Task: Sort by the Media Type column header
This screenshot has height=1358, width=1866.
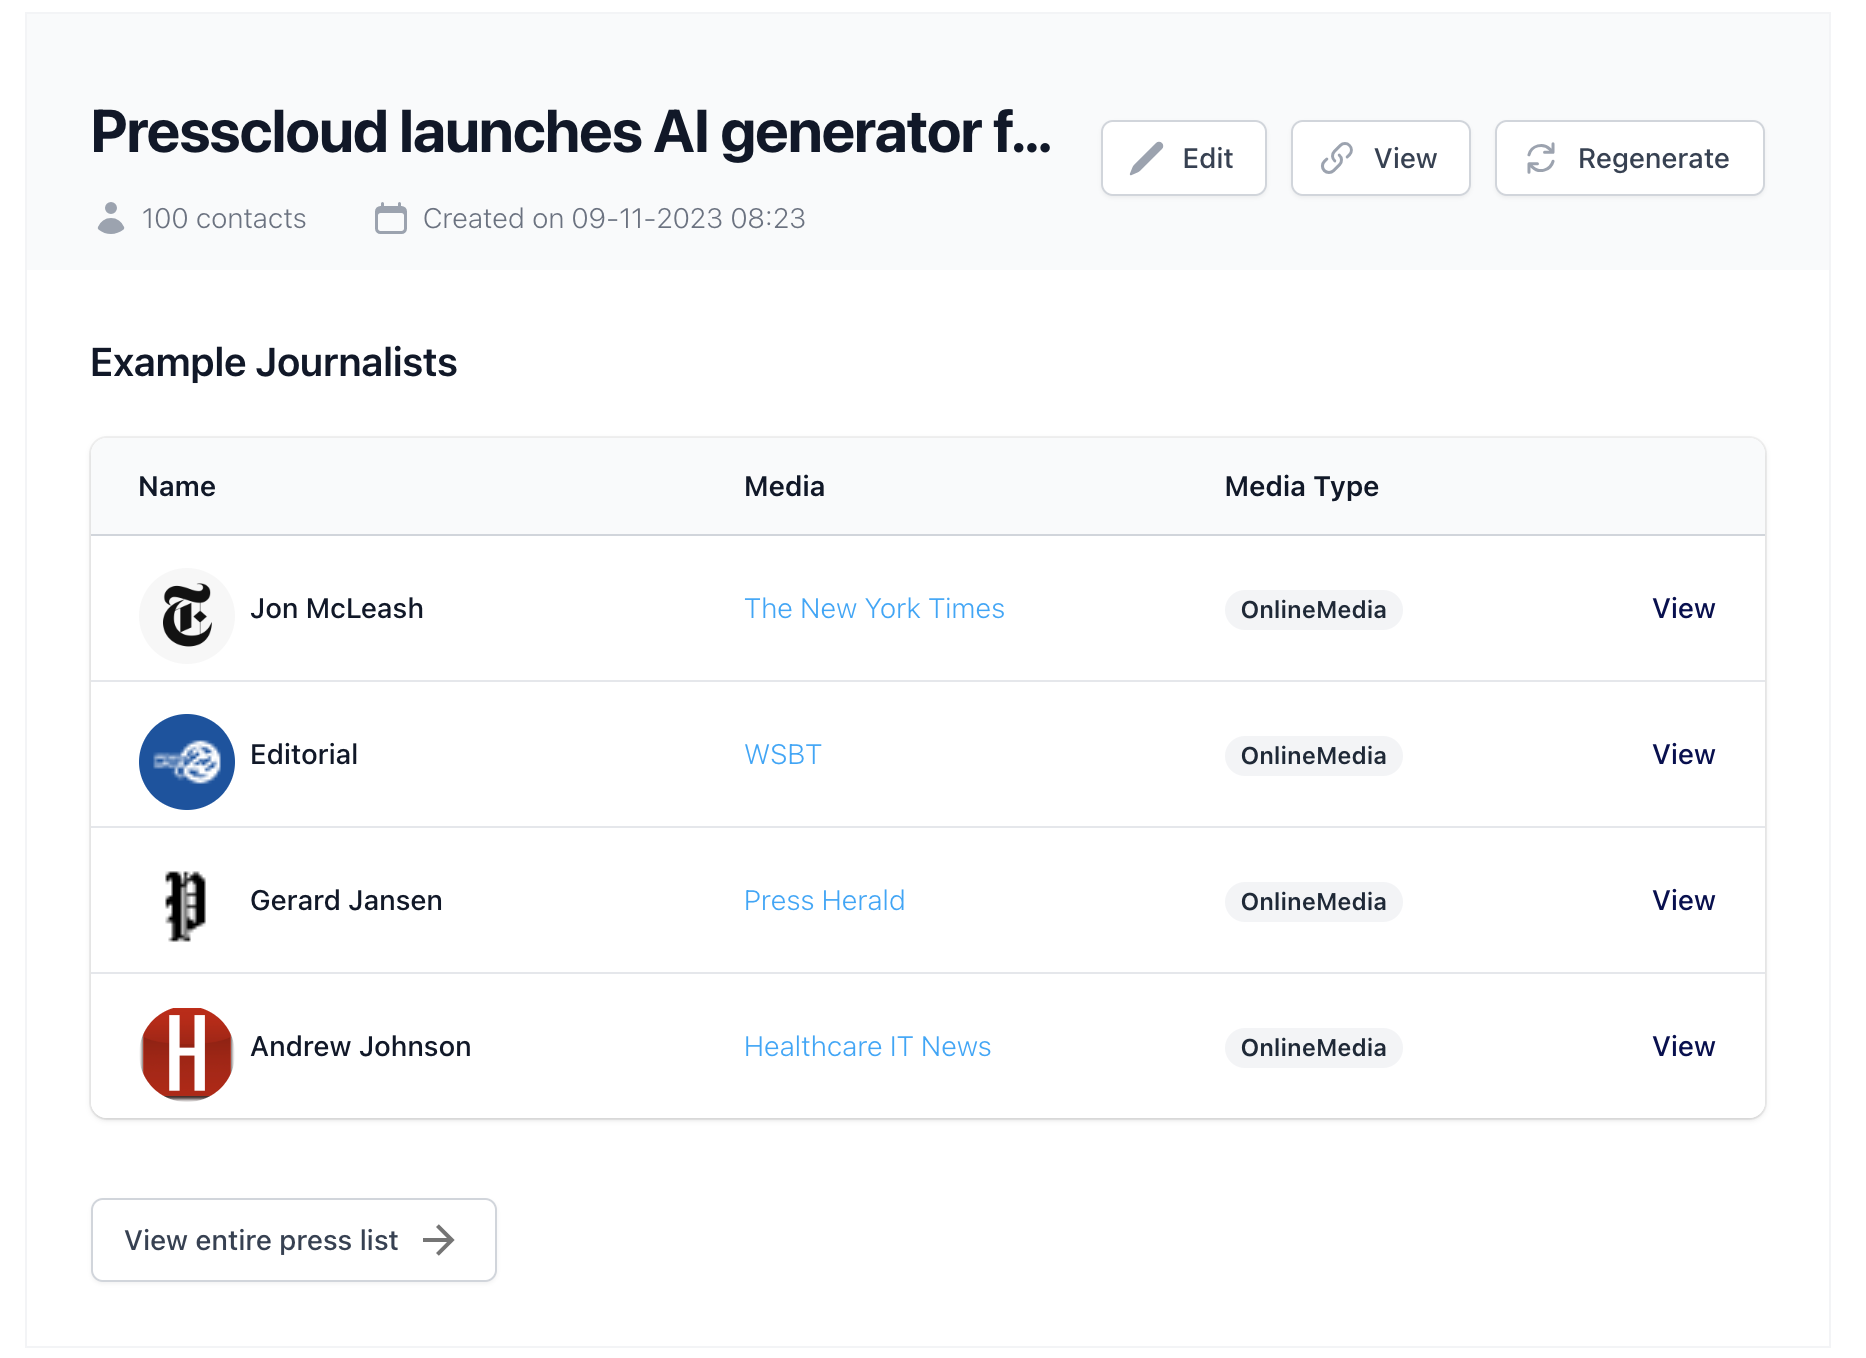Action: (1301, 486)
